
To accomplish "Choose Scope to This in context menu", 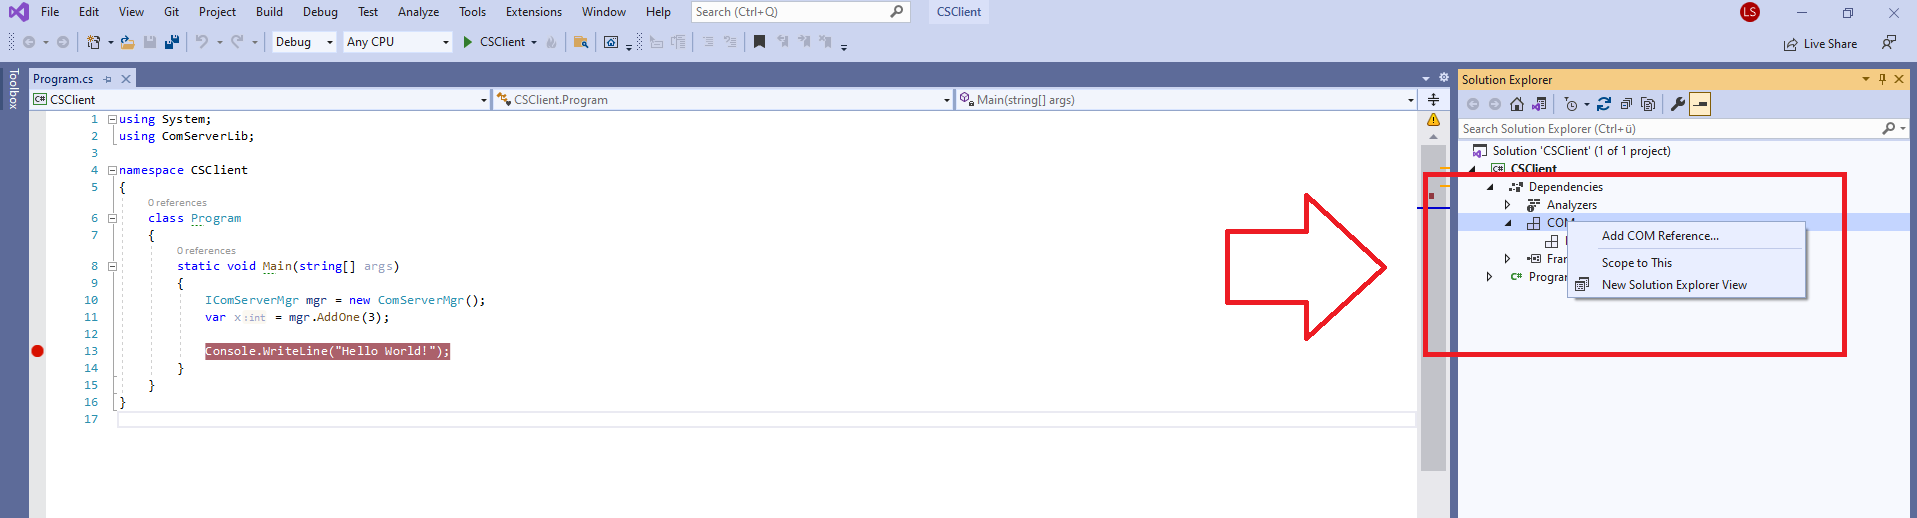I will (1637, 263).
